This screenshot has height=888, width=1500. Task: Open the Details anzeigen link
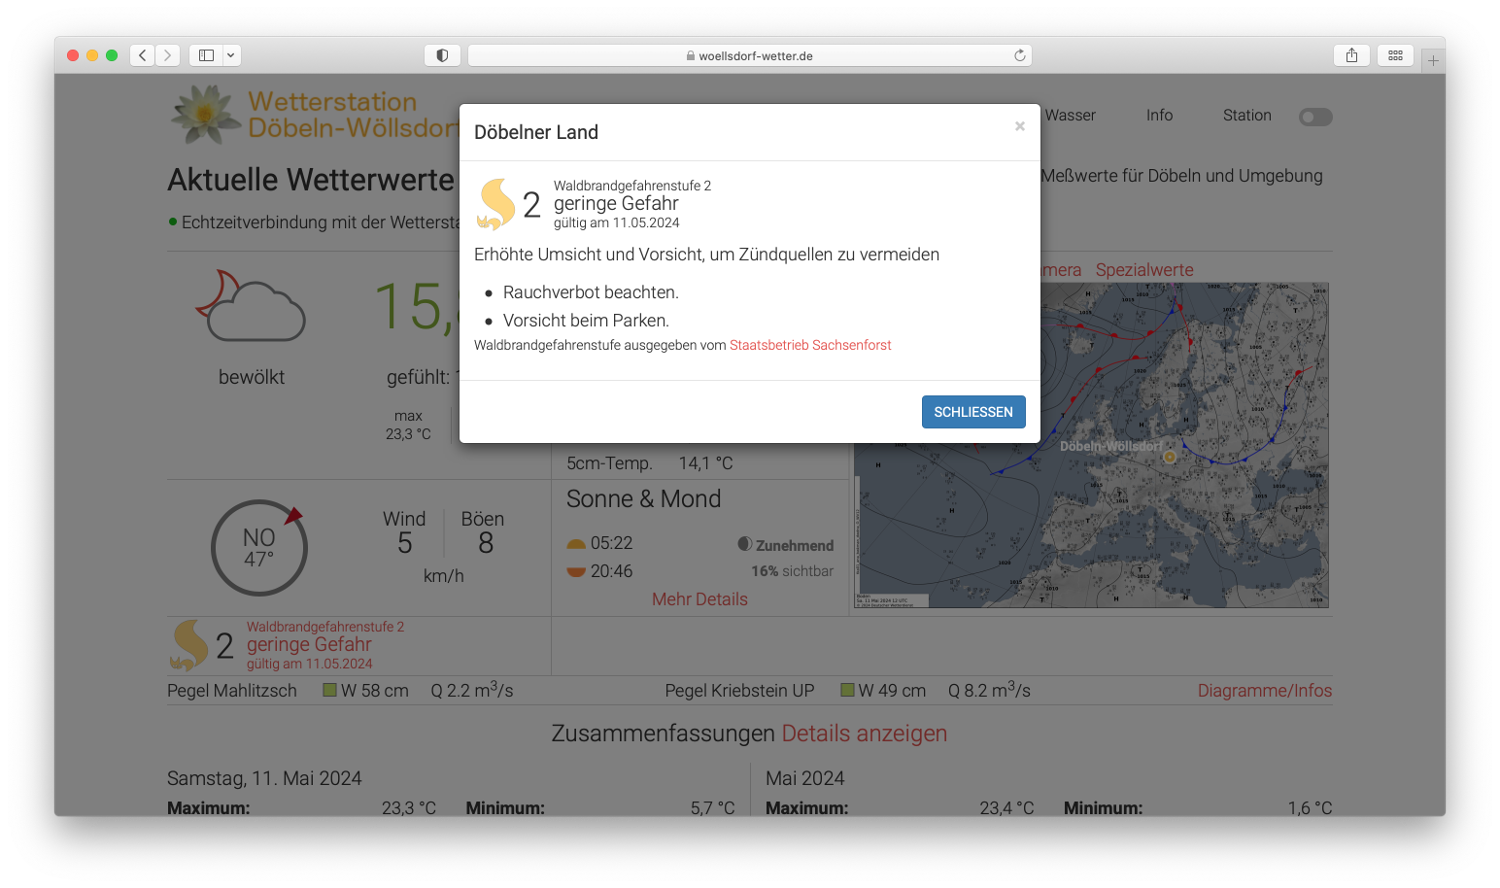(864, 733)
